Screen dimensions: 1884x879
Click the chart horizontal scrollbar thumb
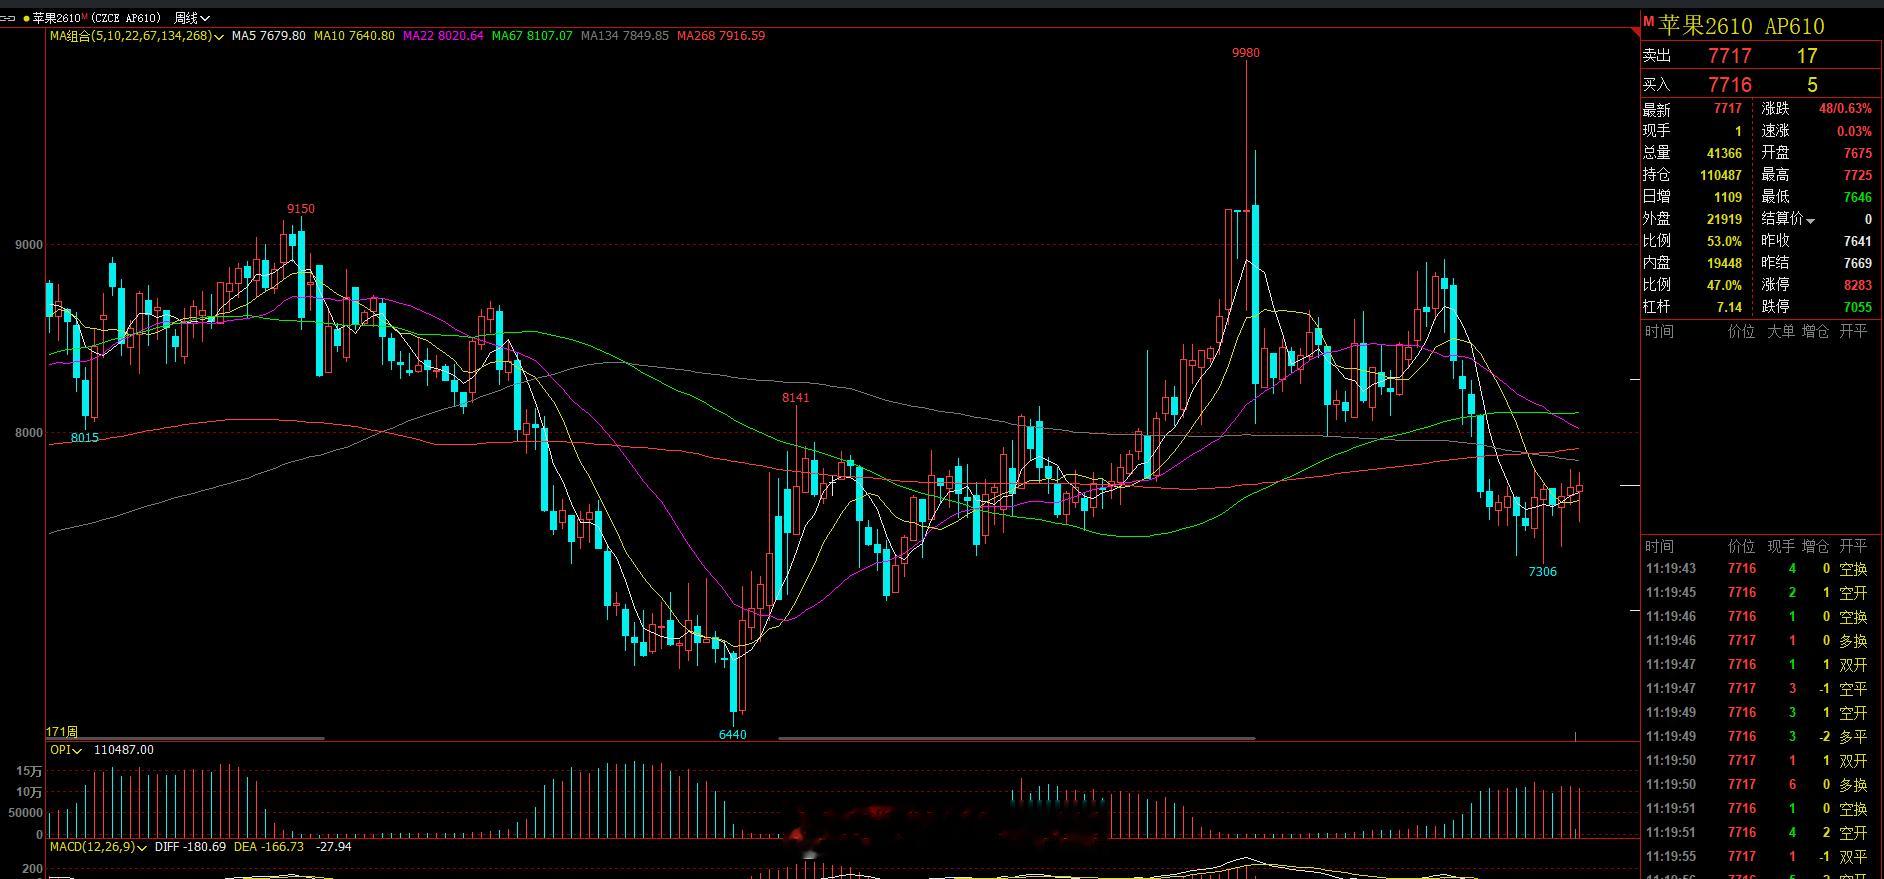pyautogui.click(x=1016, y=739)
